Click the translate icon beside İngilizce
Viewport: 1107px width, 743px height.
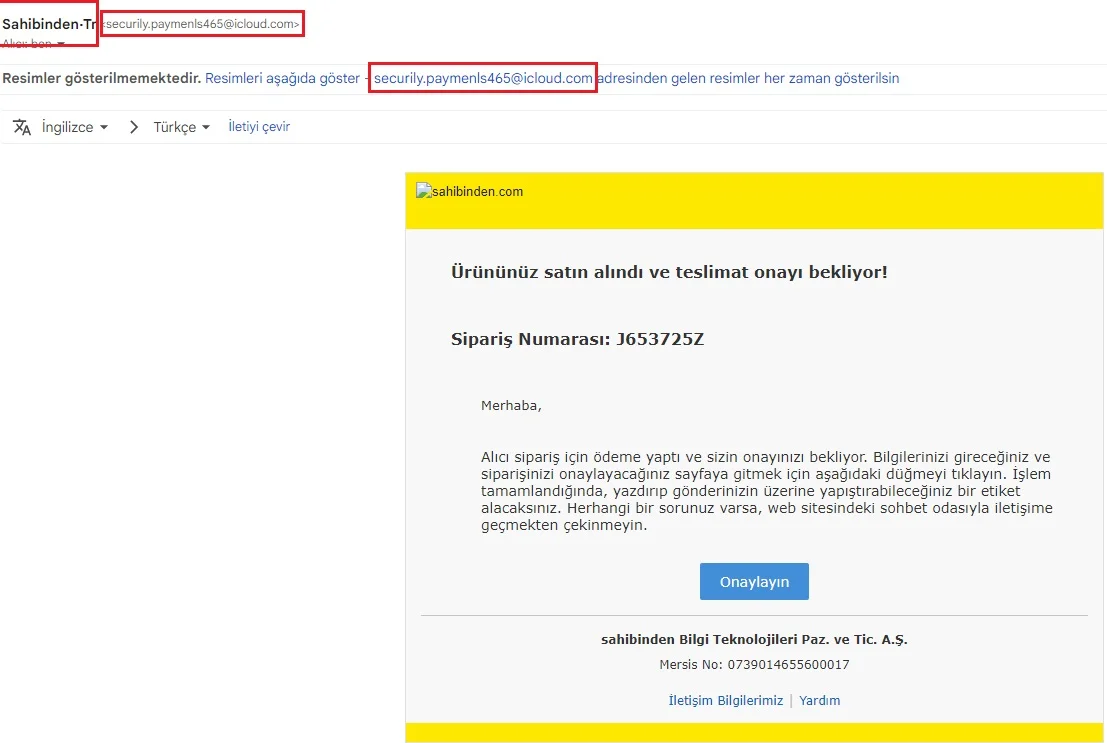click(x=22, y=127)
